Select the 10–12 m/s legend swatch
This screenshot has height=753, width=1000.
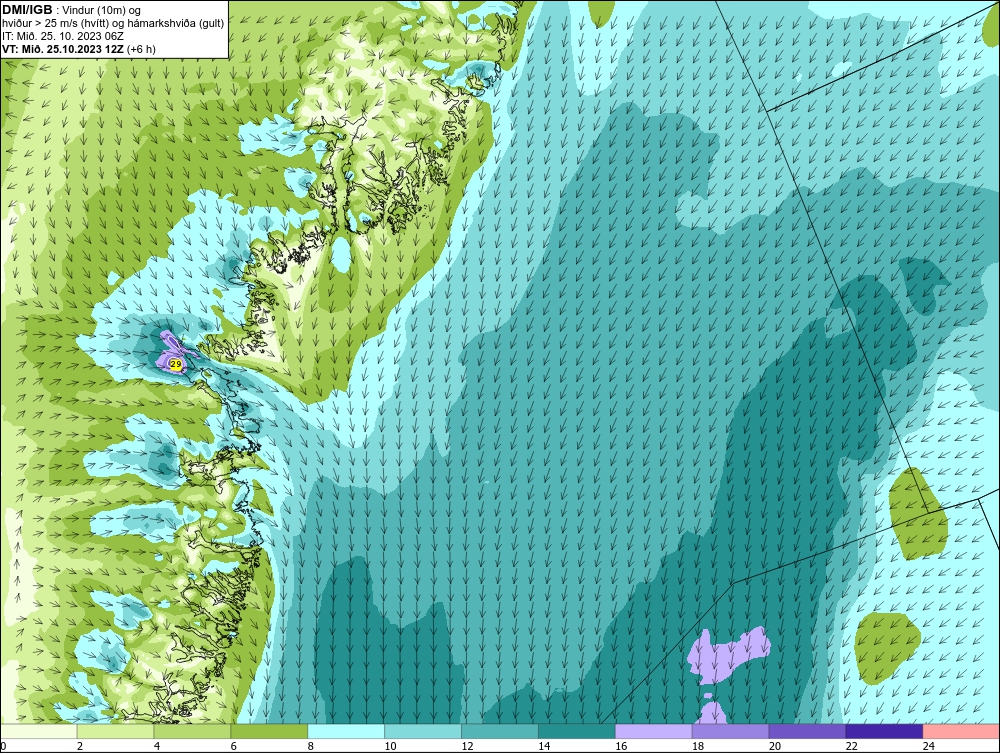tap(423, 731)
